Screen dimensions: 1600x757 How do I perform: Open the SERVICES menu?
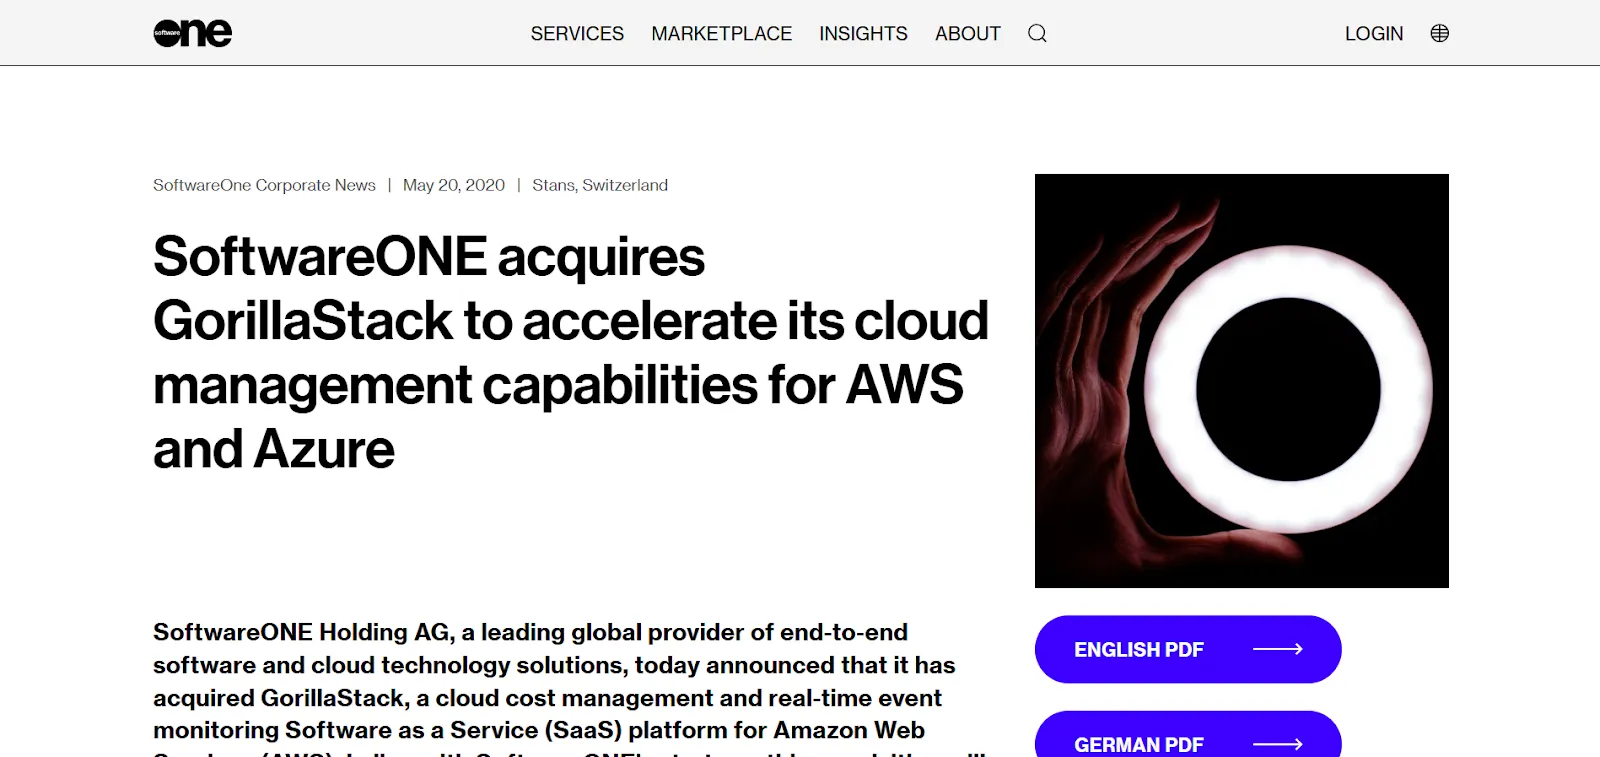(x=577, y=34)
